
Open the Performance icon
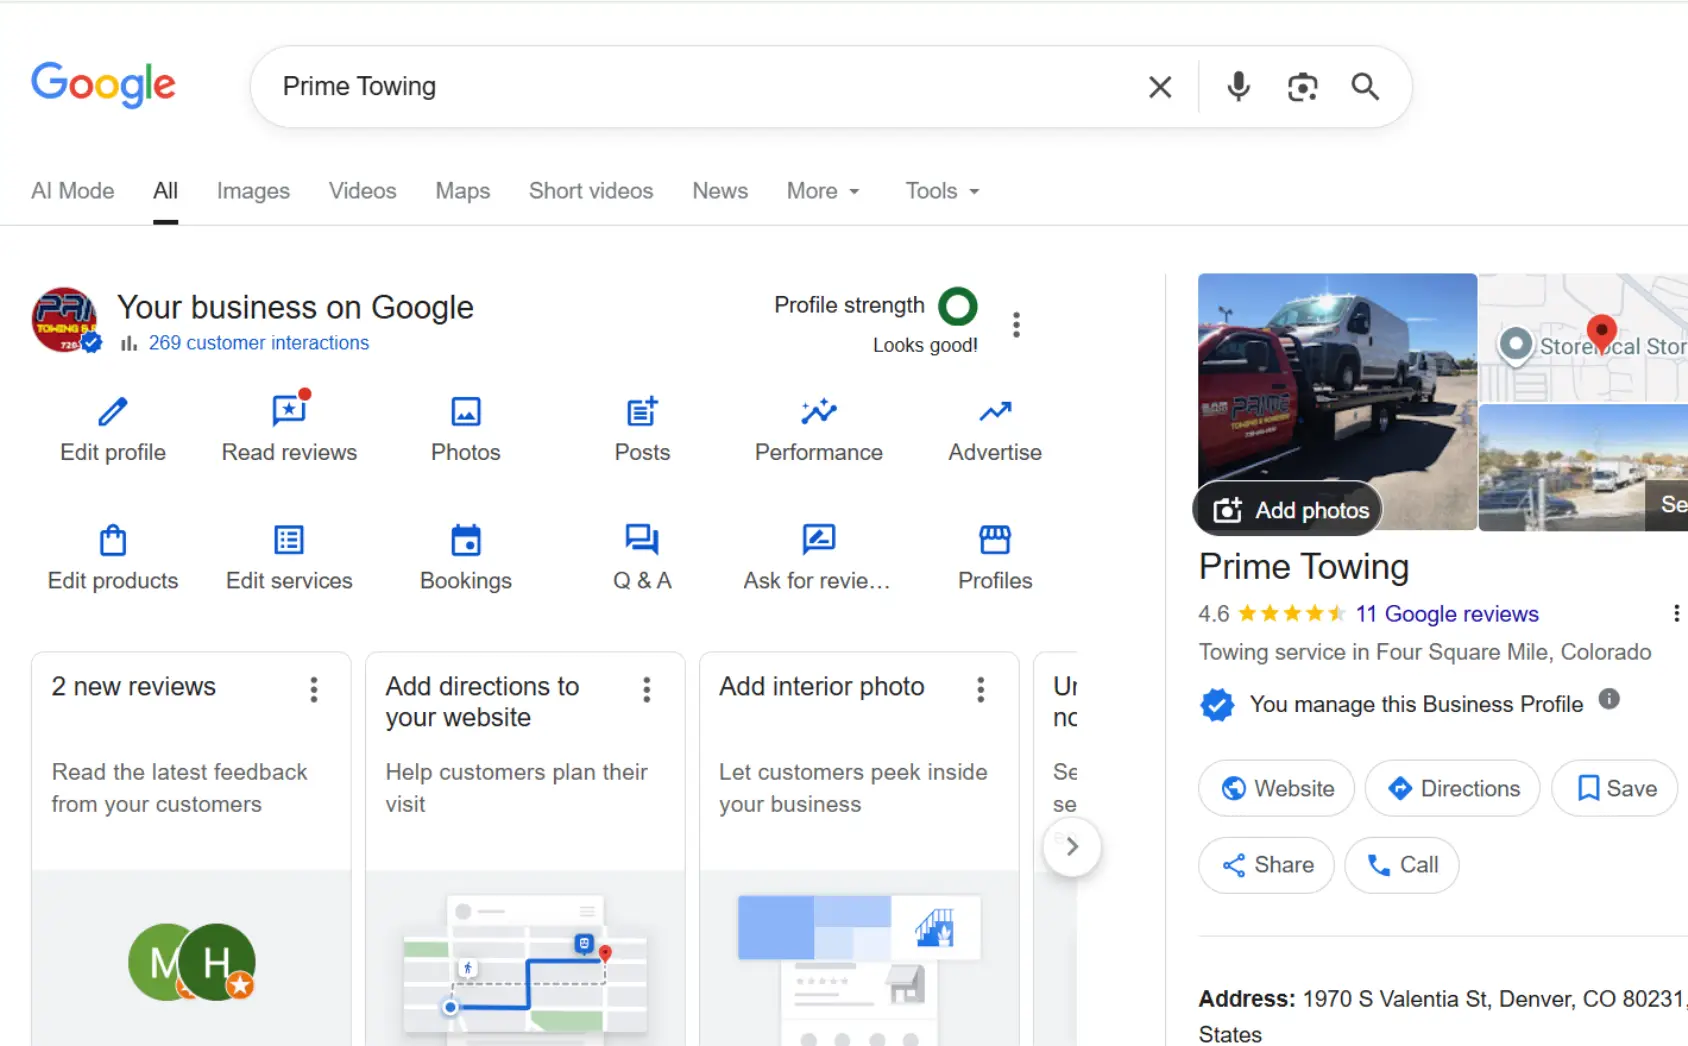[818, 412]
